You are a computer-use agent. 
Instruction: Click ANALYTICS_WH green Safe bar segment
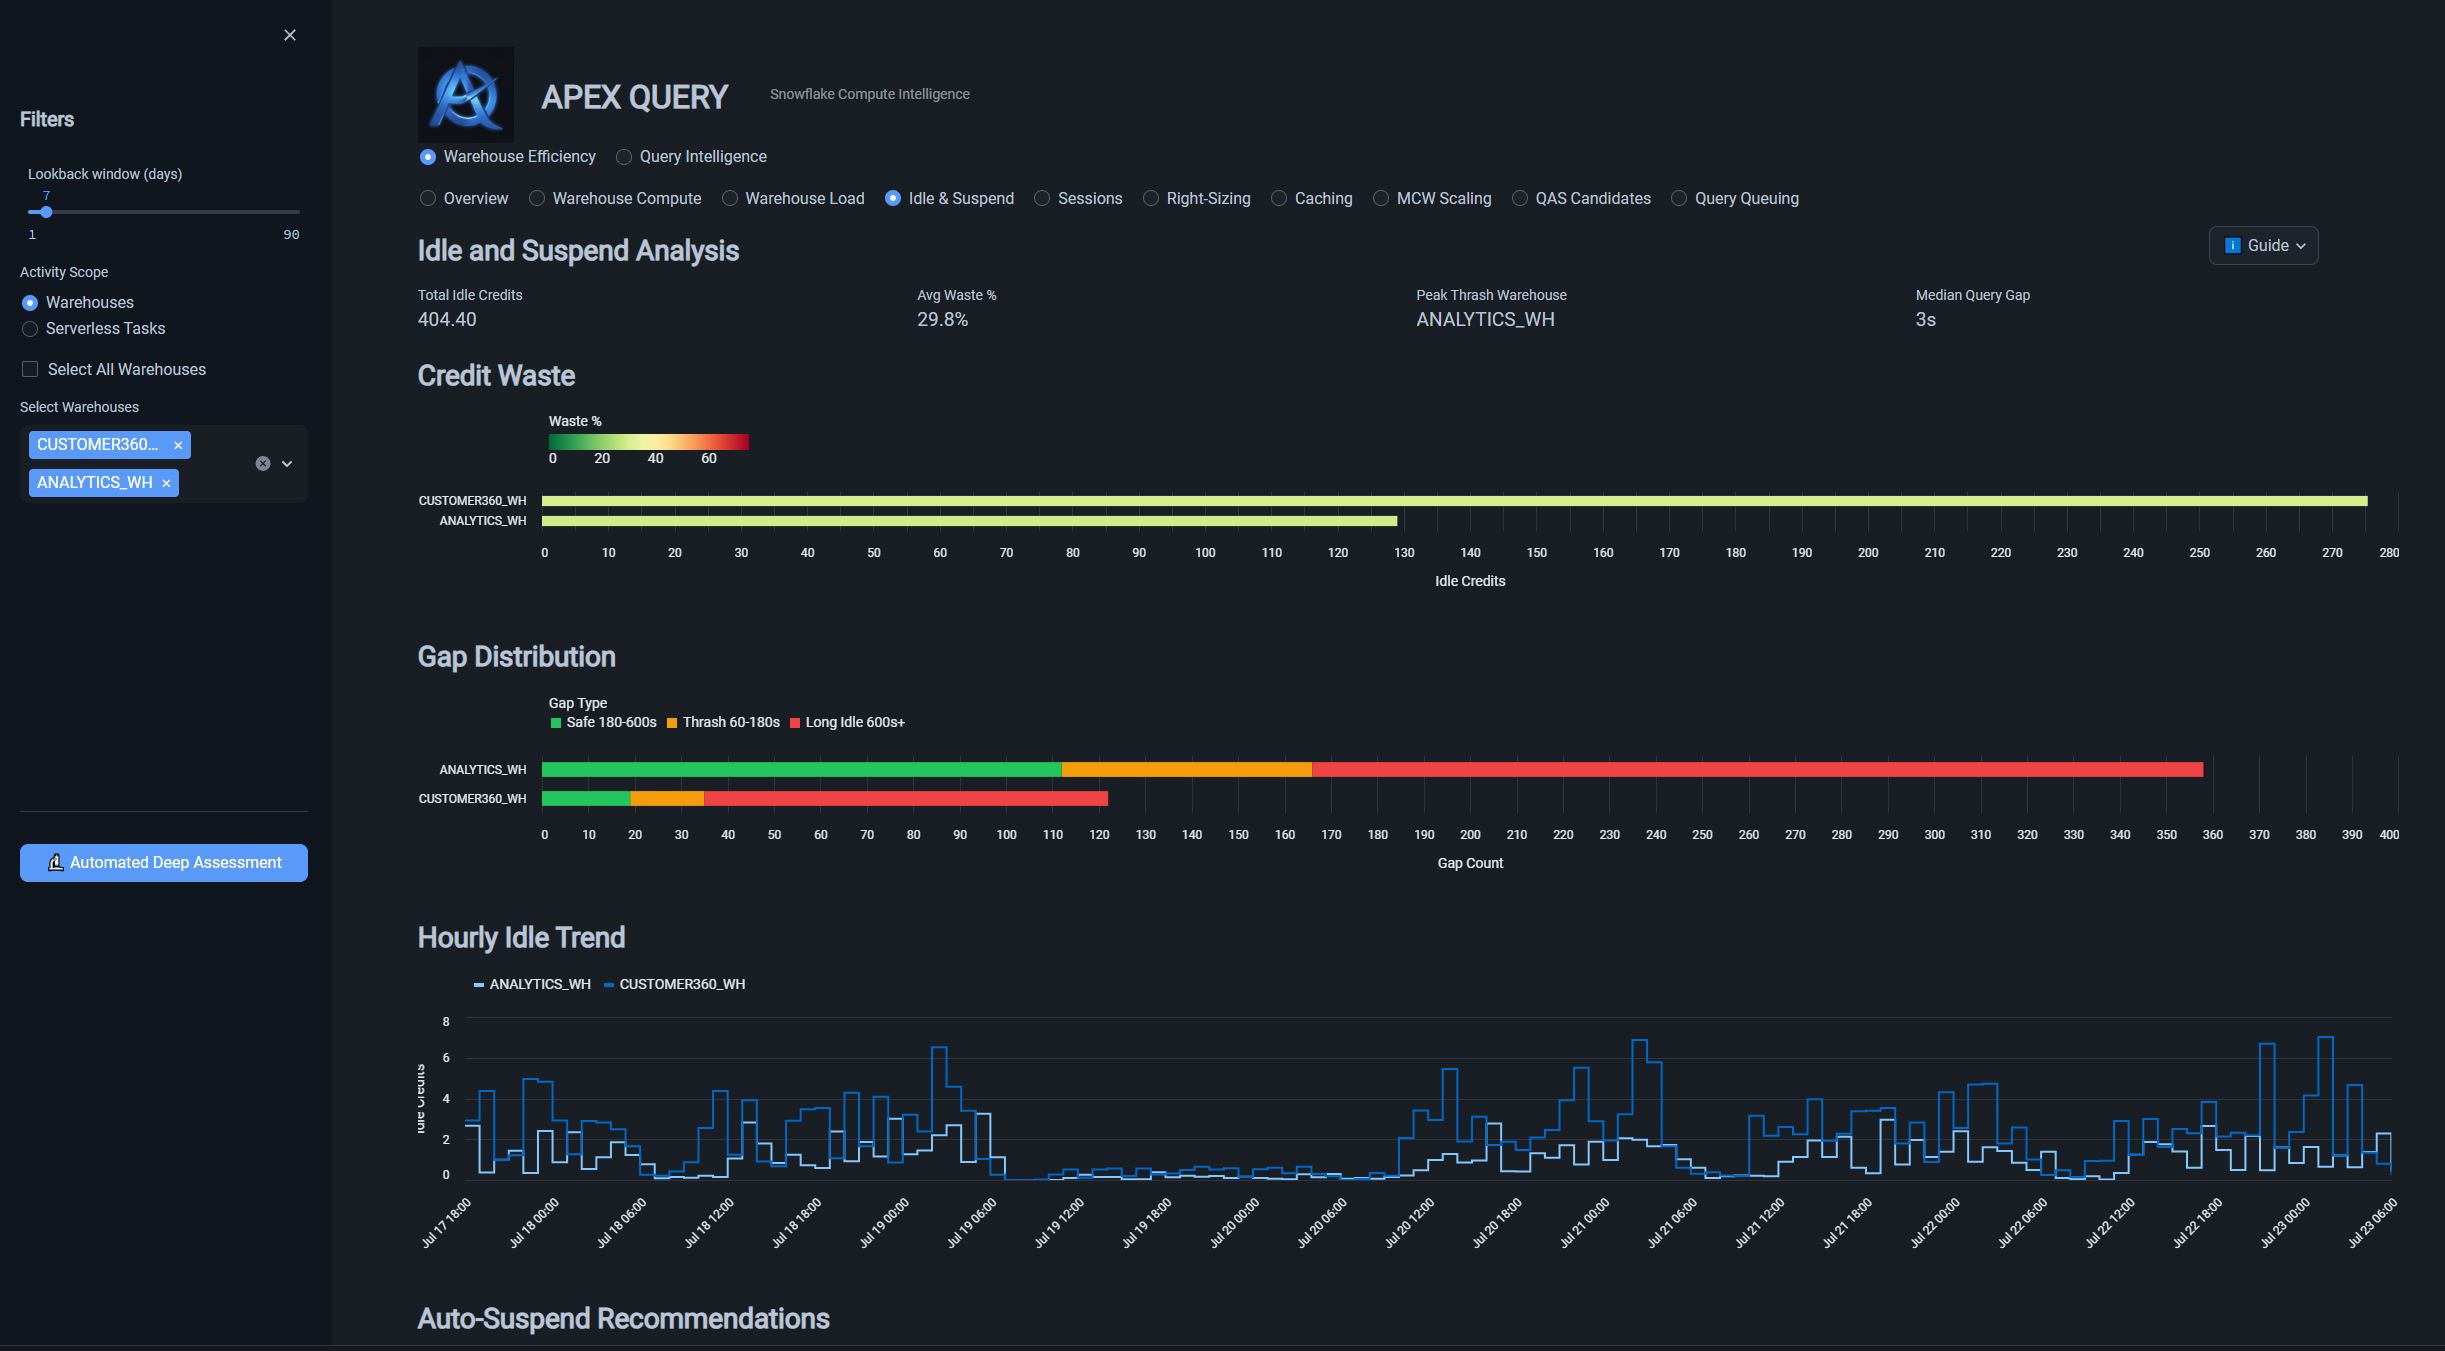click(x=801, y=770)
